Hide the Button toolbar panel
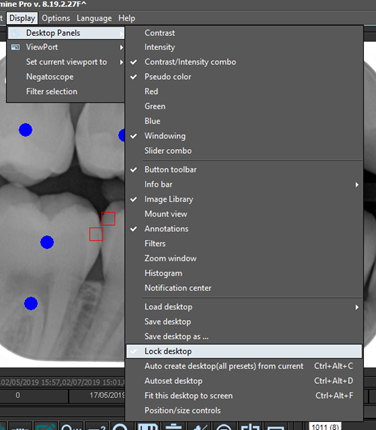 click(x=244, y=170)
